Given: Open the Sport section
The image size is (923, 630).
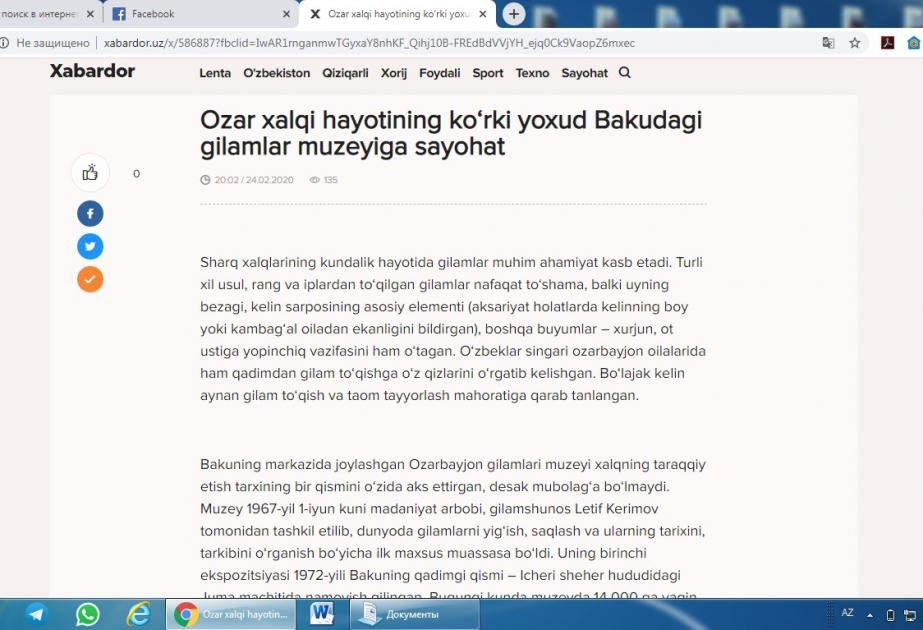Looking at the screenshot, I should [488, 73].
